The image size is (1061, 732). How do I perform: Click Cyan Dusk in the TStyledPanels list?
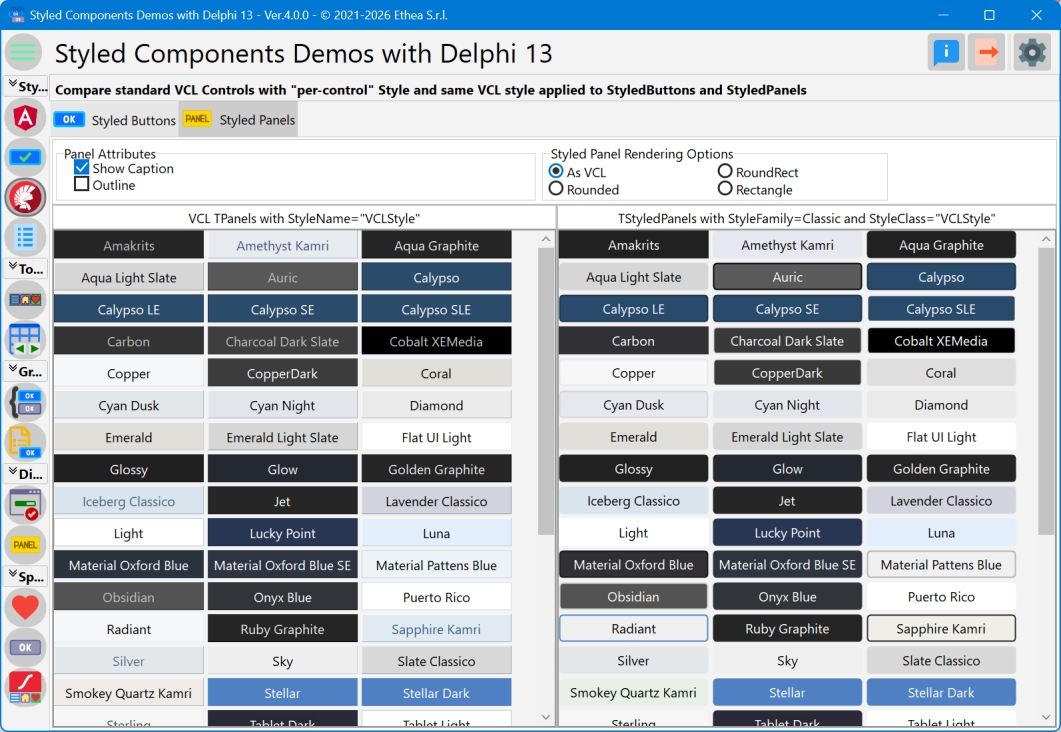633,405
